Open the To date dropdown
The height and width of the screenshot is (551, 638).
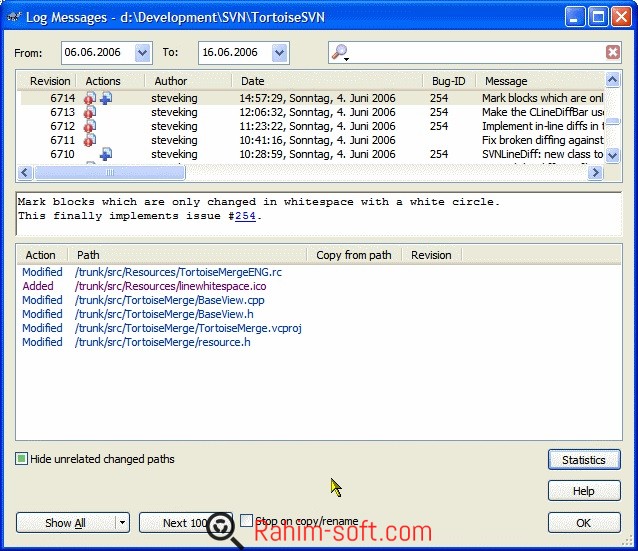click(x=280, y=52)
